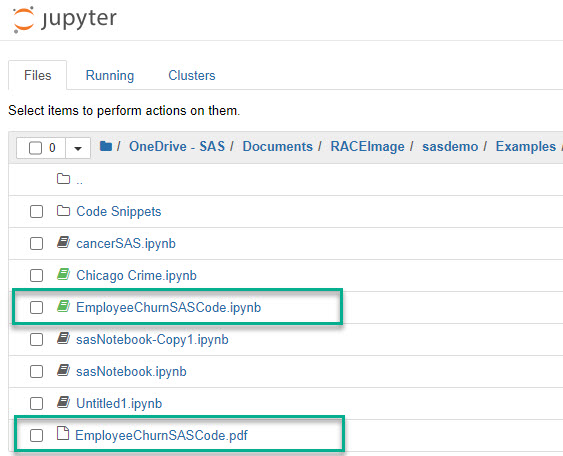Select the sasNotebook.ipynb checkbox
The height and width of the screenshot is (456, 563).
click(x=36, y=371)
